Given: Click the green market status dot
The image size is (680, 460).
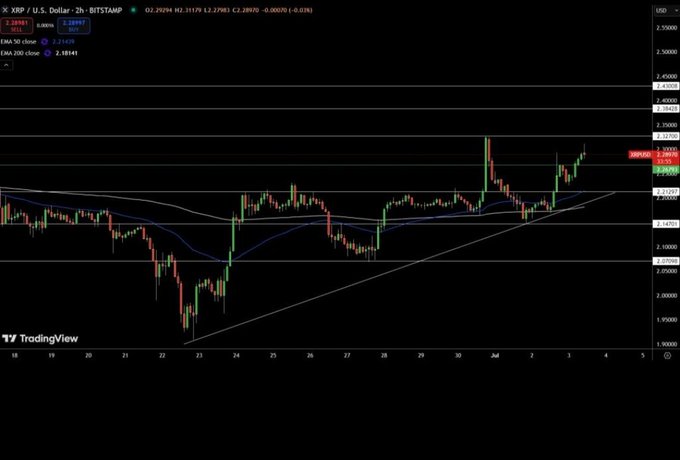Looking at the screenshot, I should click(x=134, y=10).
